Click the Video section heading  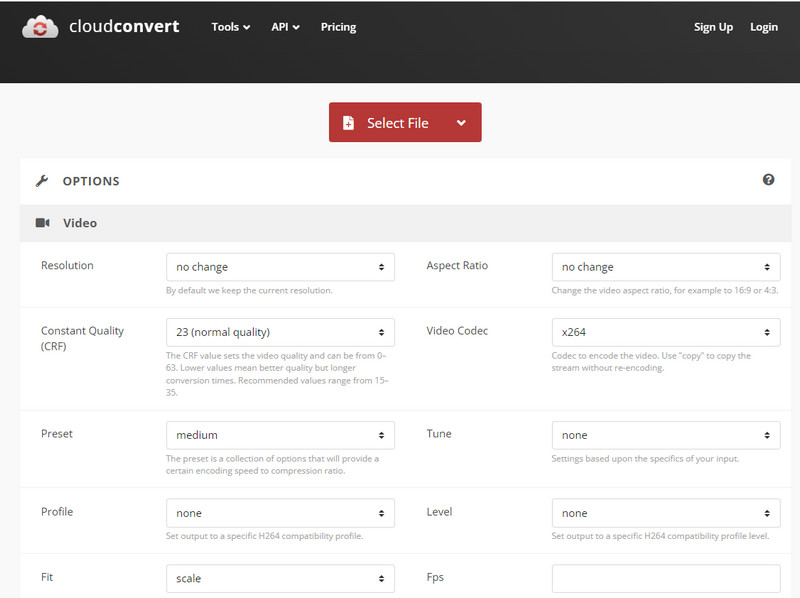(x=80, y=223)
